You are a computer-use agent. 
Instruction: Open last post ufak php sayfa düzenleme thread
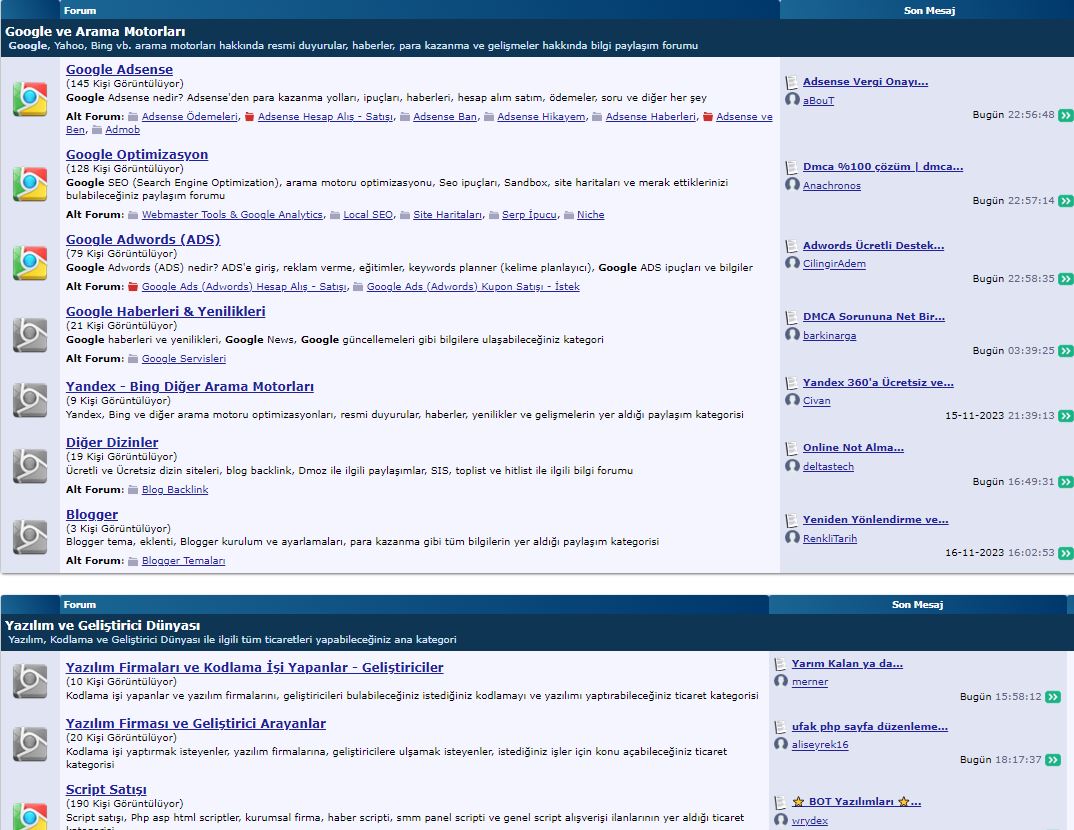click(870, 726)
